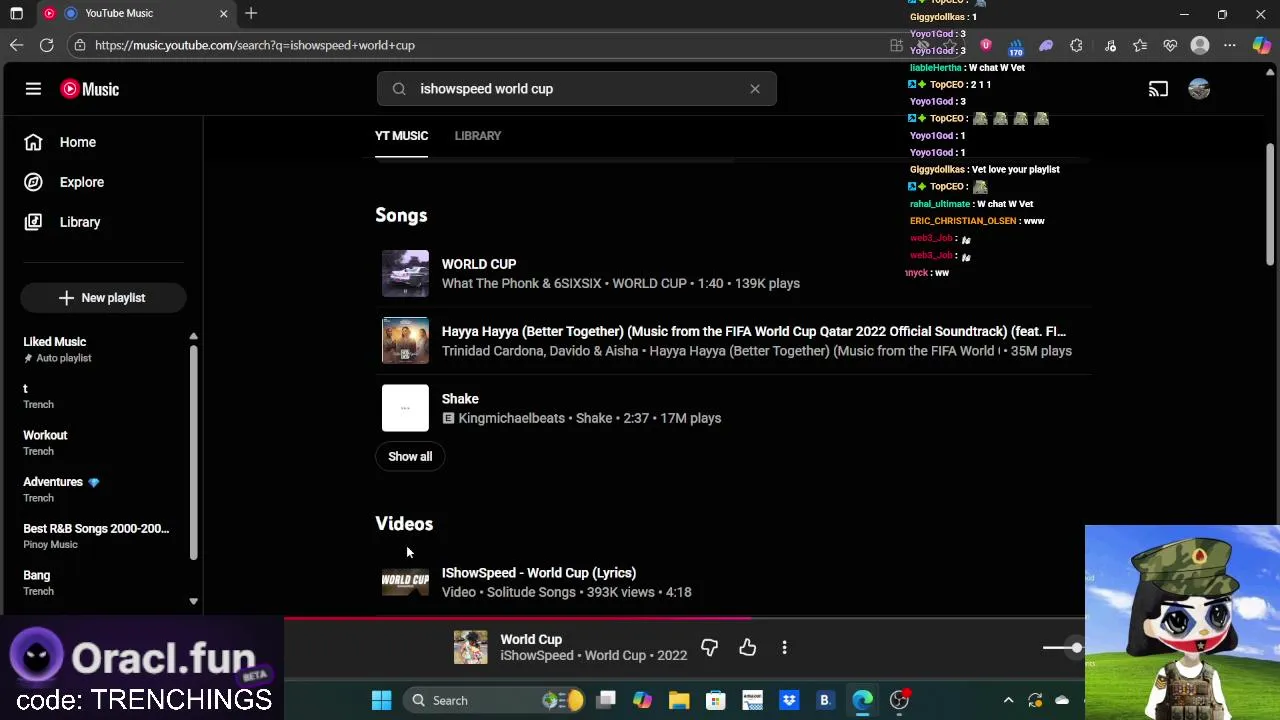Reload the browser page

tap(46, 45)
